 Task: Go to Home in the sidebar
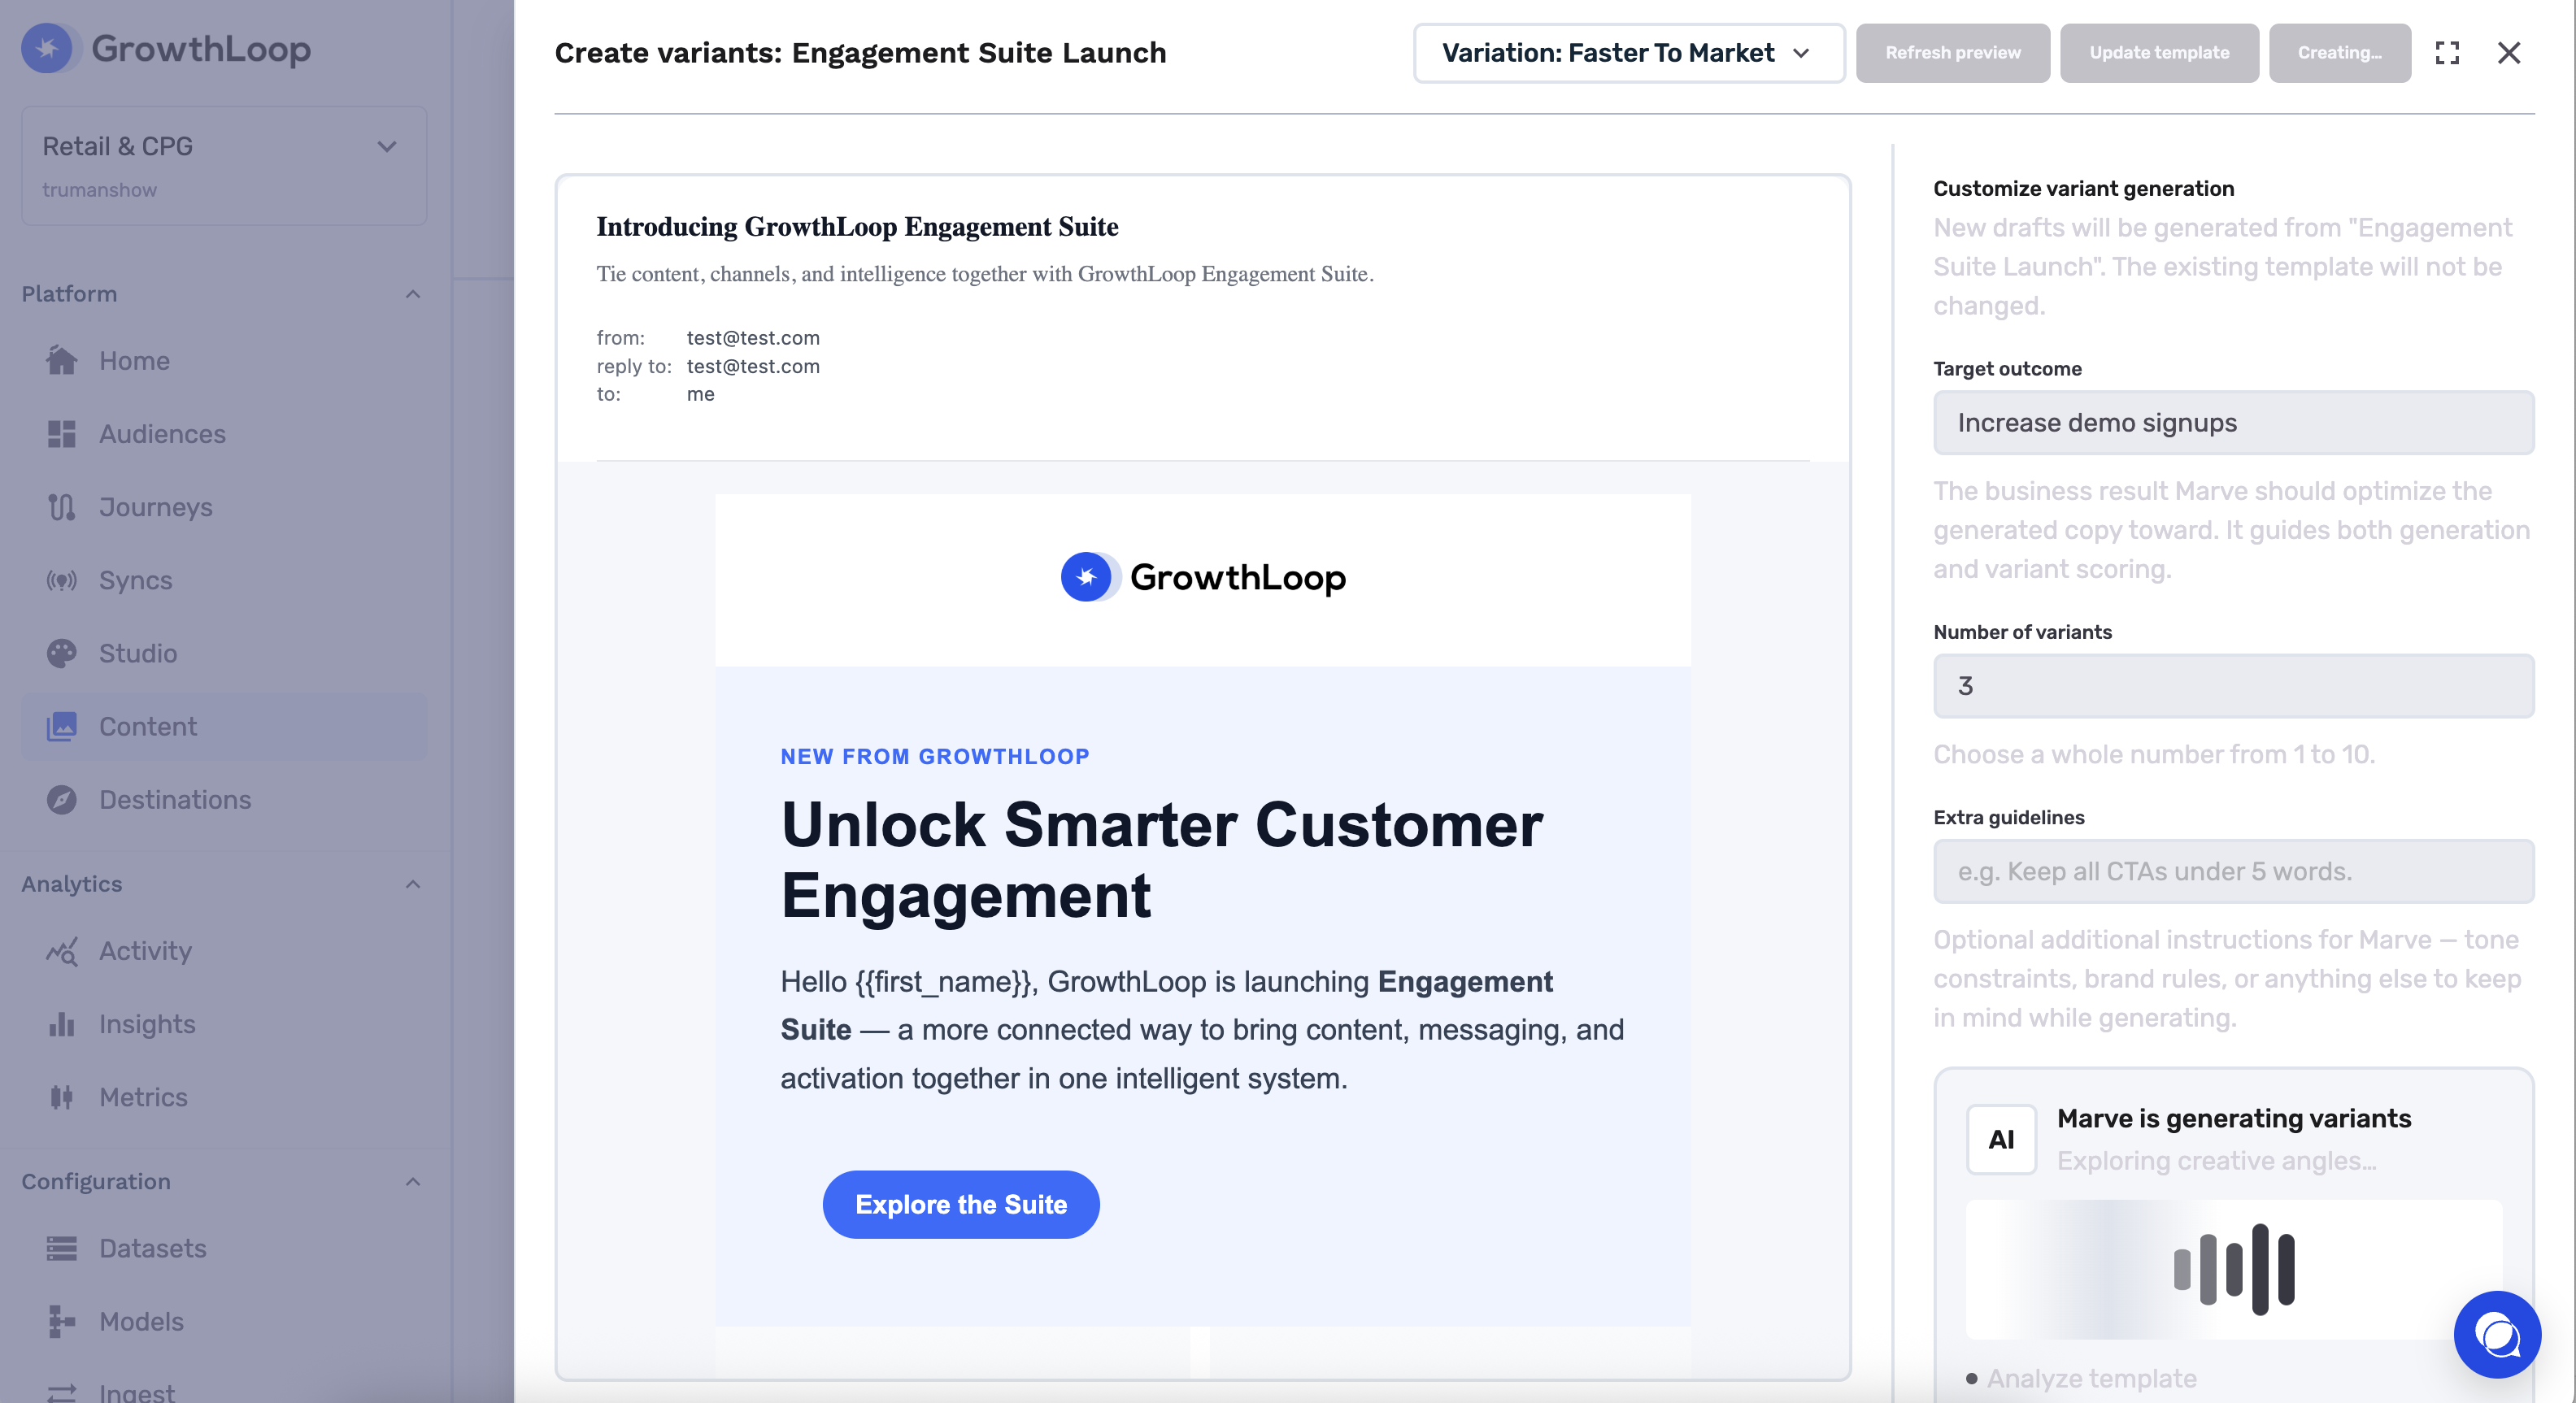coord(224,361)
